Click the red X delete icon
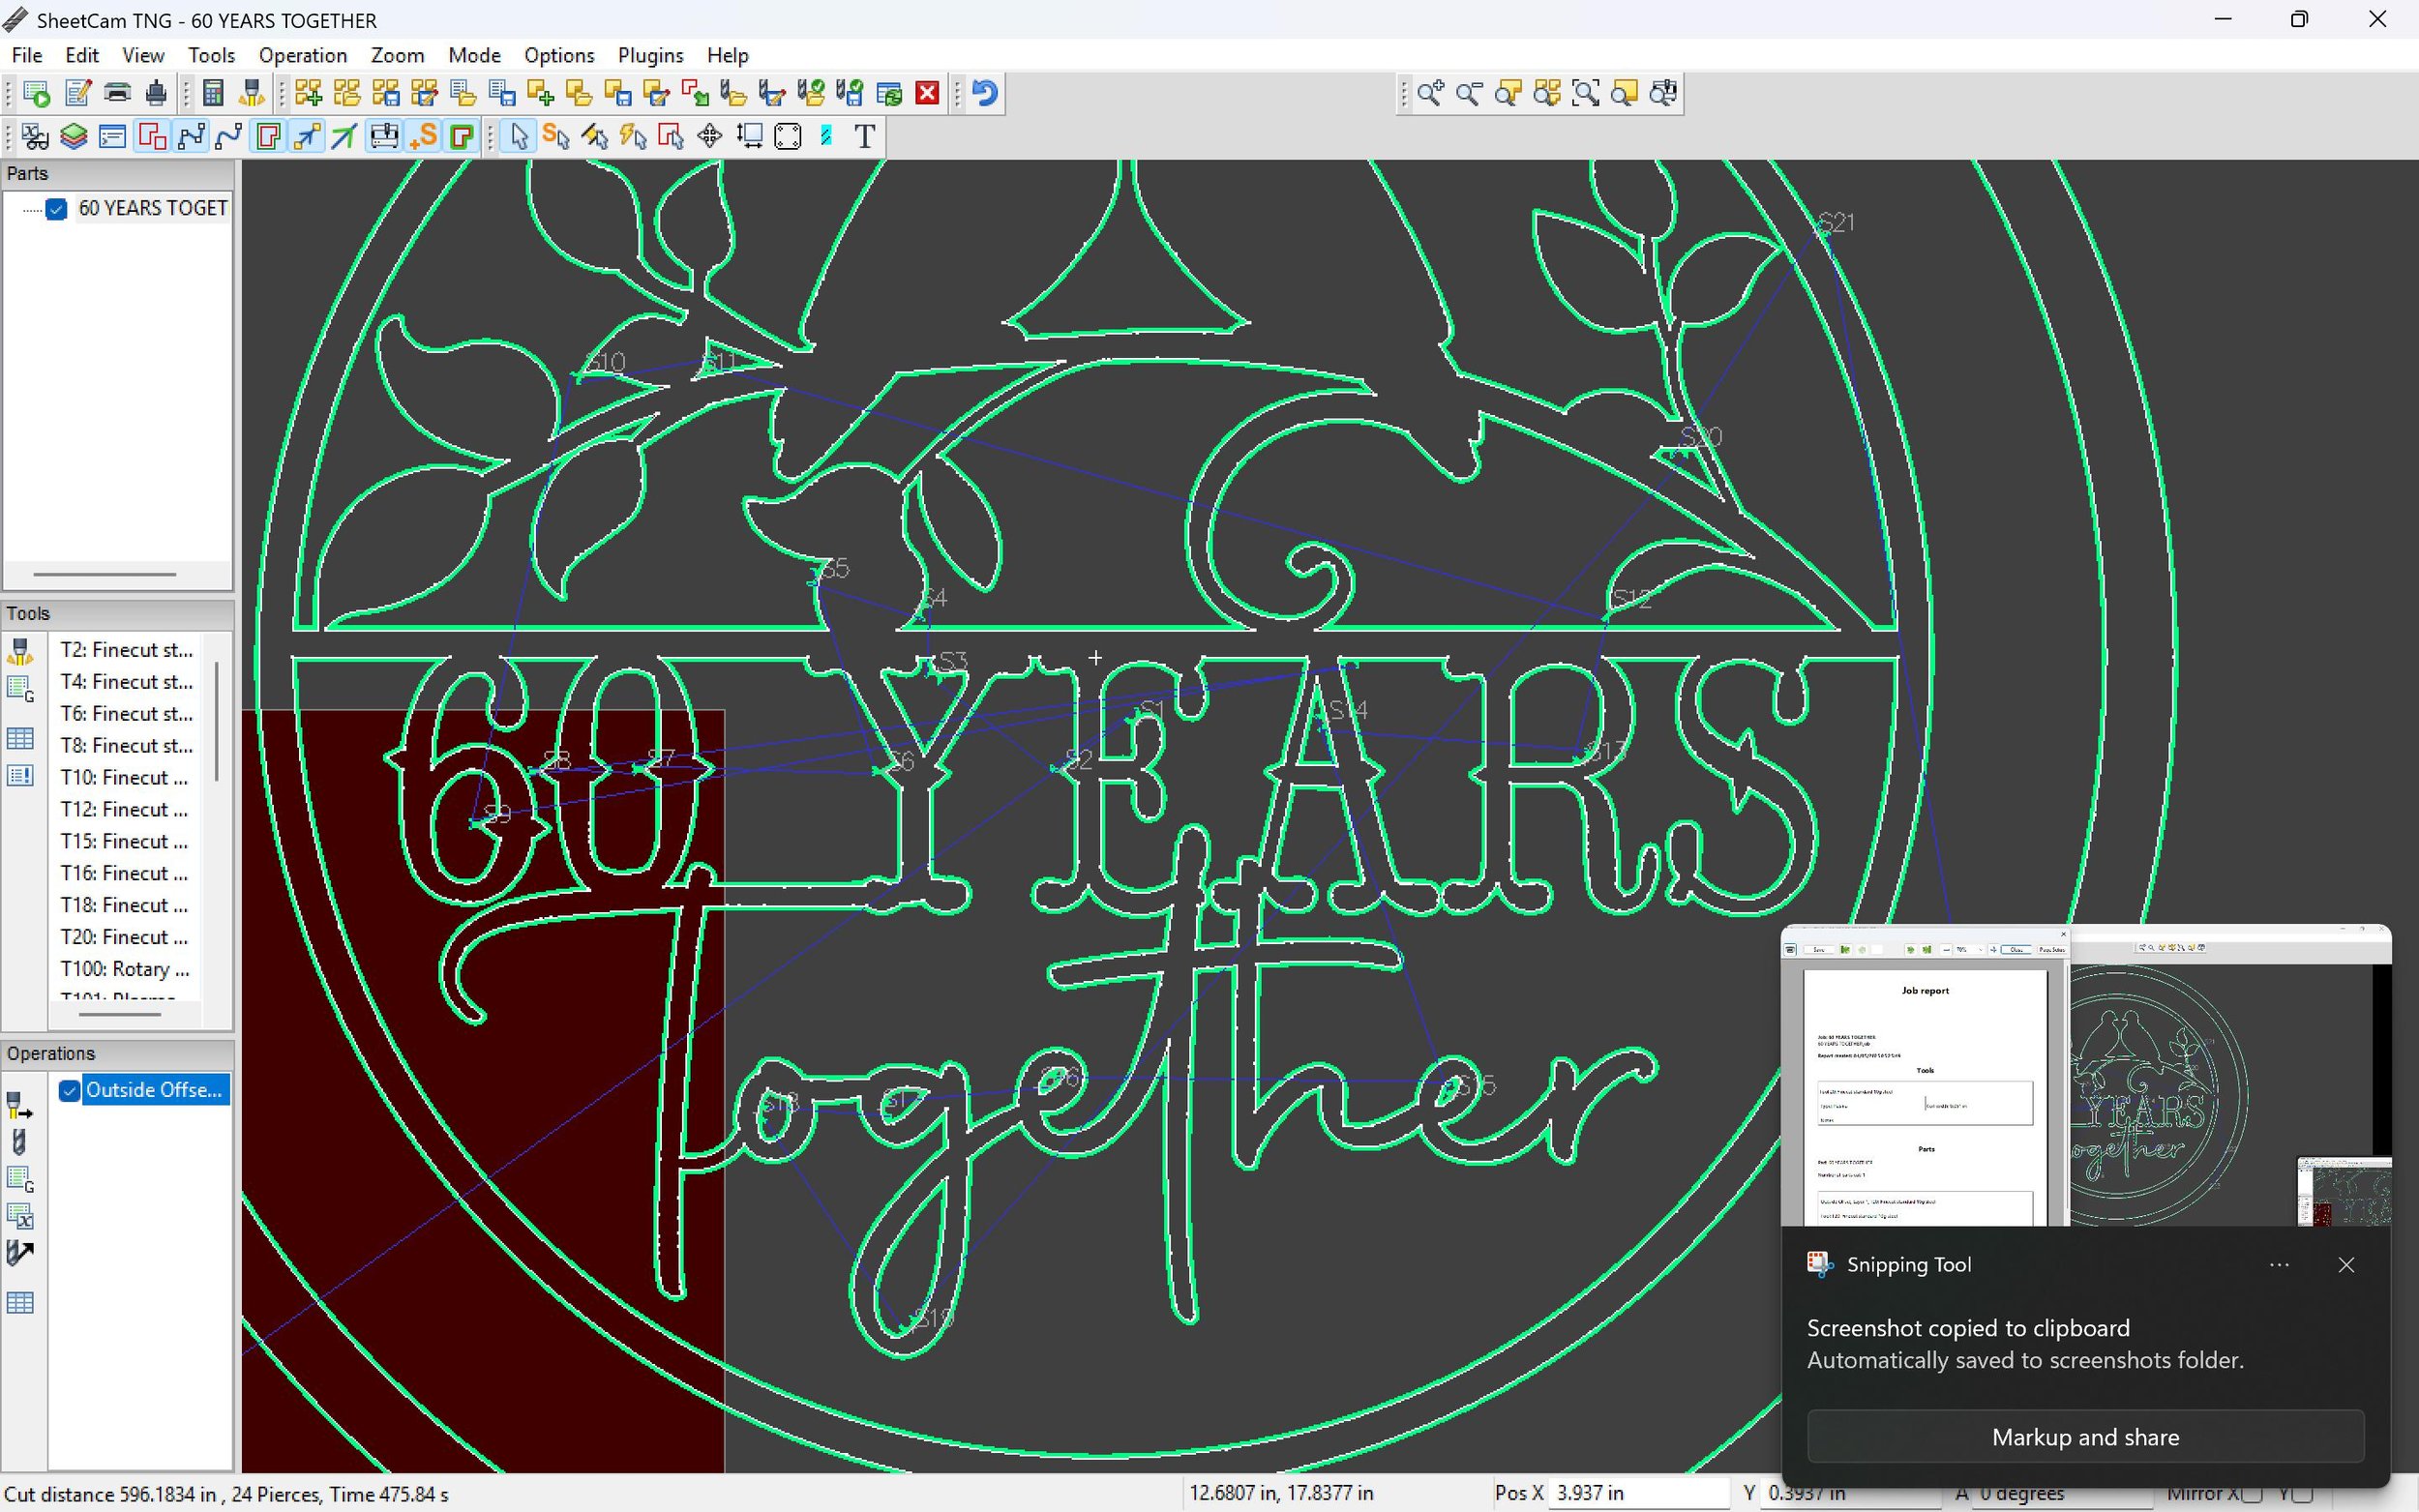Screen dimensions: 2419x1512 [x=927, y=94]
